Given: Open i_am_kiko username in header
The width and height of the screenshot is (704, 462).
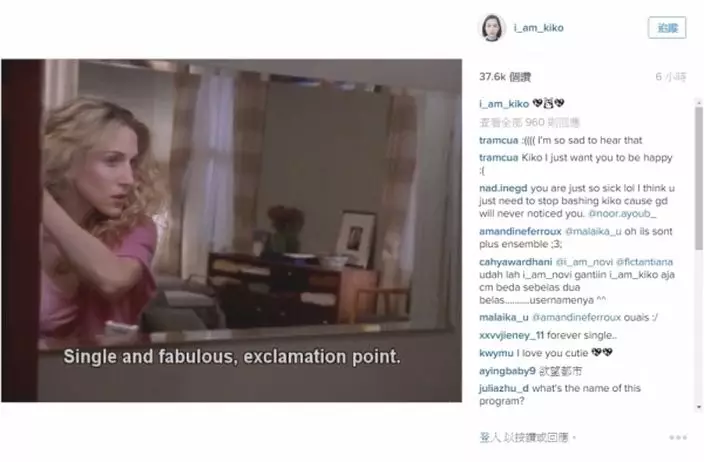Looking at the screenshot, I should coord(538,28).
